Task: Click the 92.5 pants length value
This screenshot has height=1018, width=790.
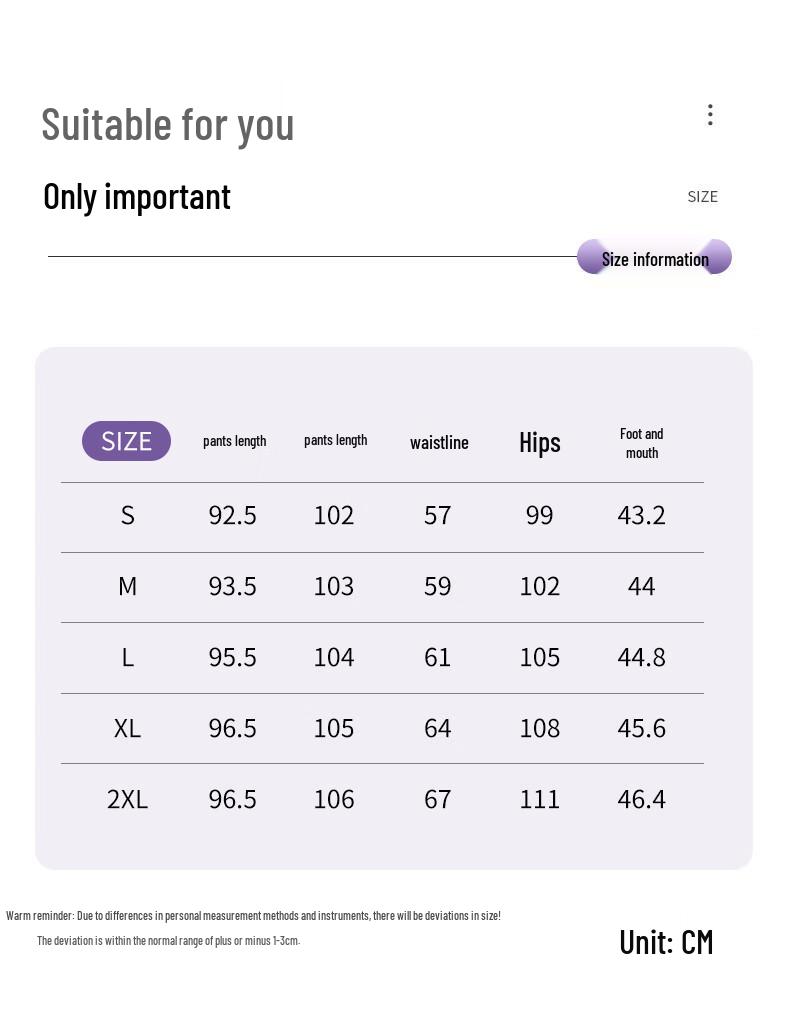Action: point(232,515)
